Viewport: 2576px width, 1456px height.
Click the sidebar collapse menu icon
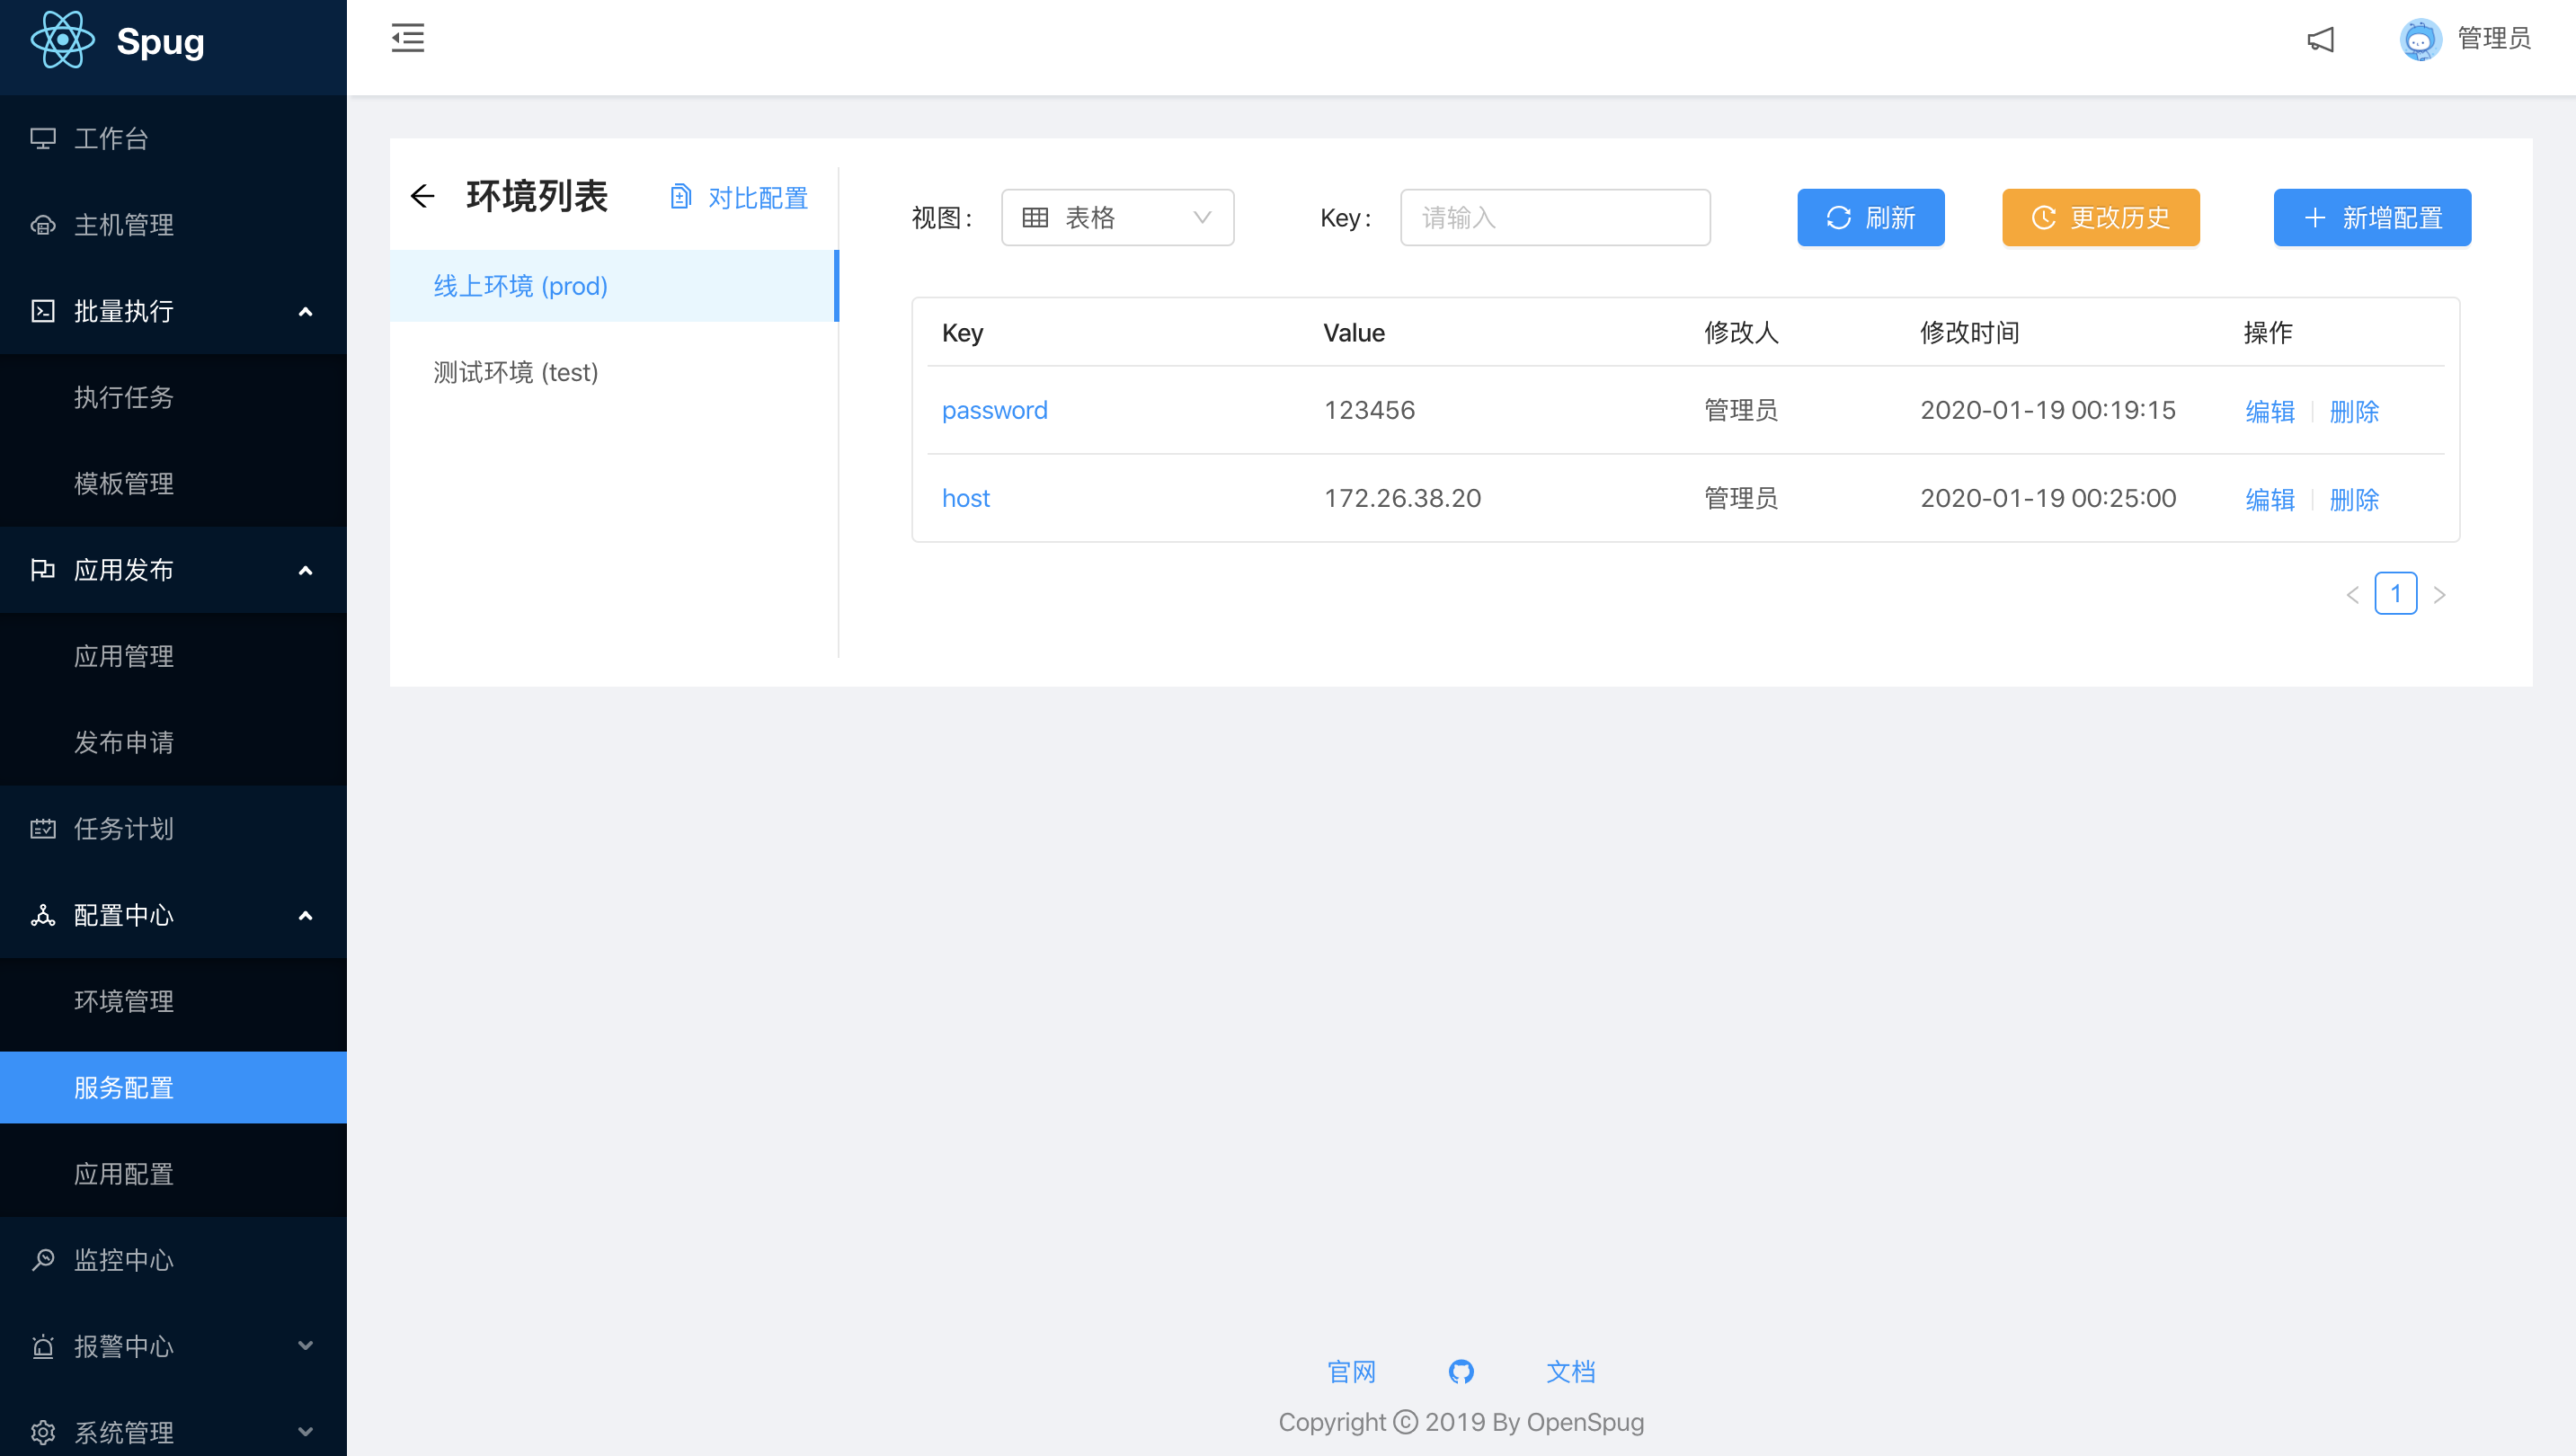coord(408,38)
